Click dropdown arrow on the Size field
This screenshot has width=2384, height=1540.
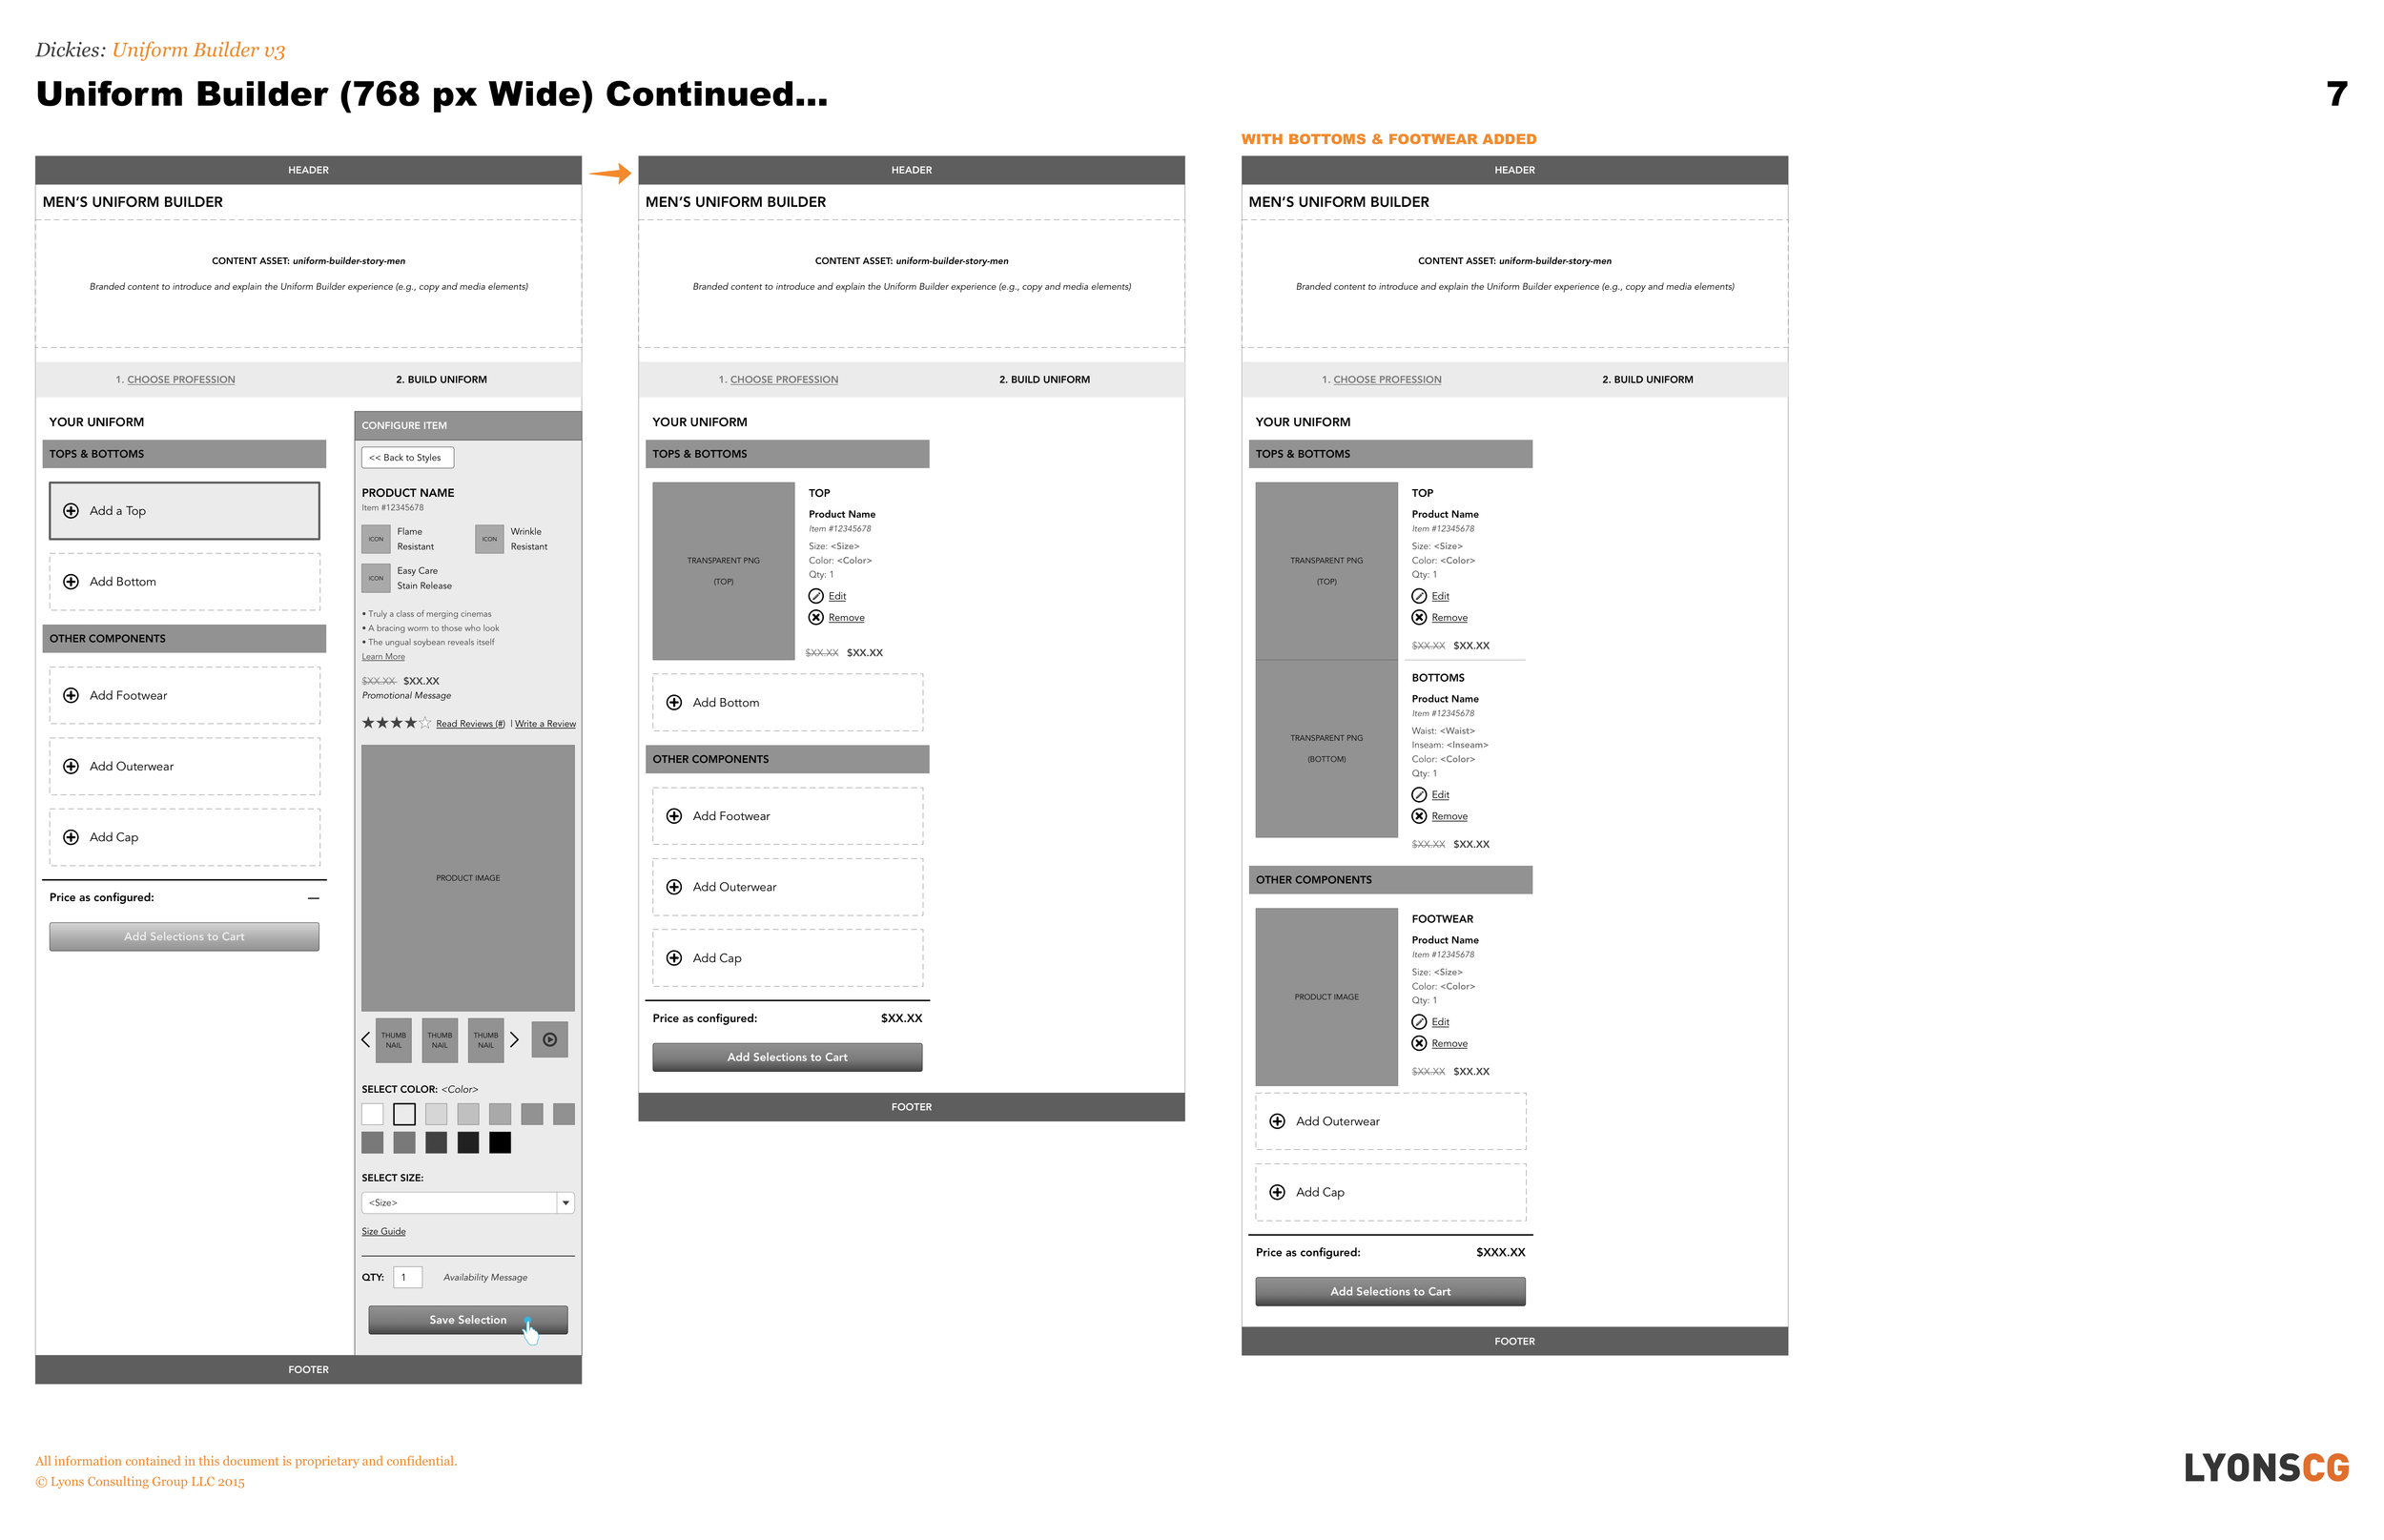[x=566, y=1203]
